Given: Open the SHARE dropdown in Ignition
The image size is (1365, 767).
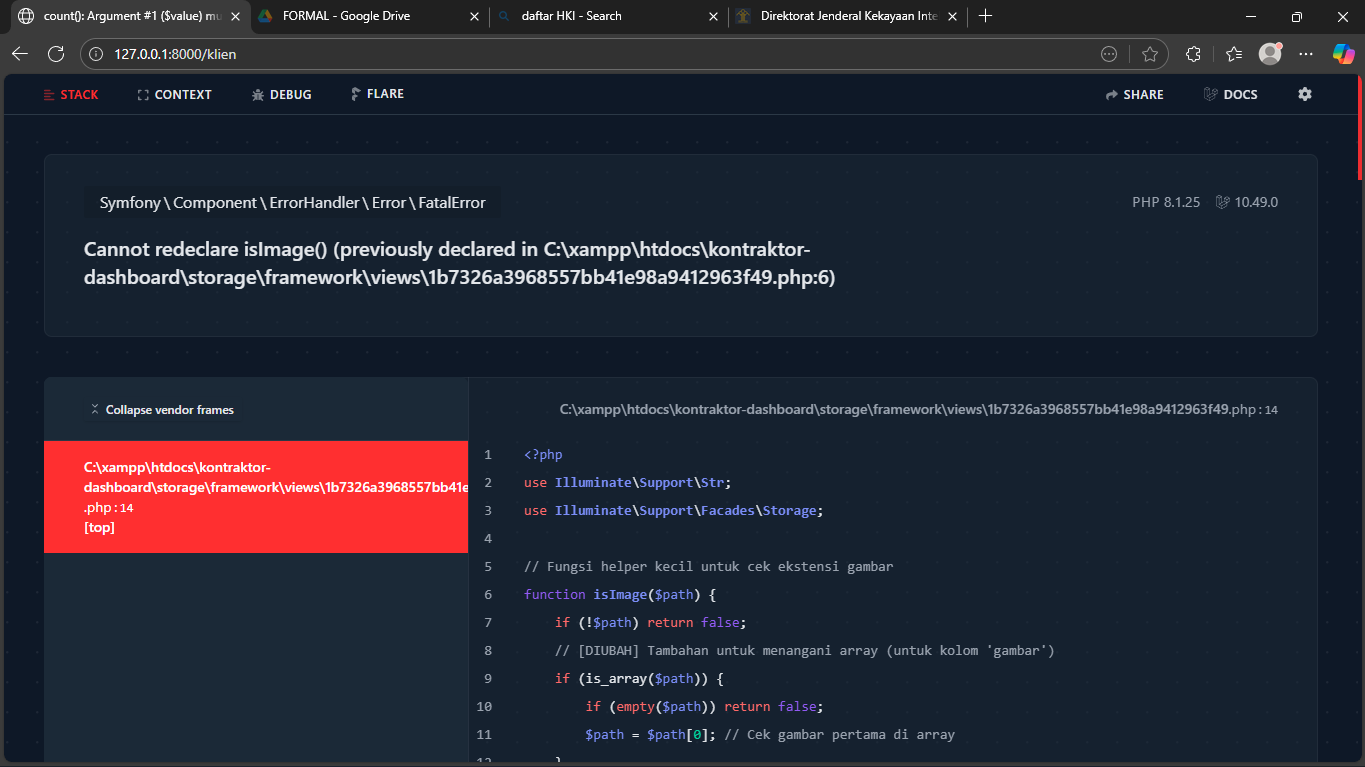Looking at the screenshot, I should 1134,94.
